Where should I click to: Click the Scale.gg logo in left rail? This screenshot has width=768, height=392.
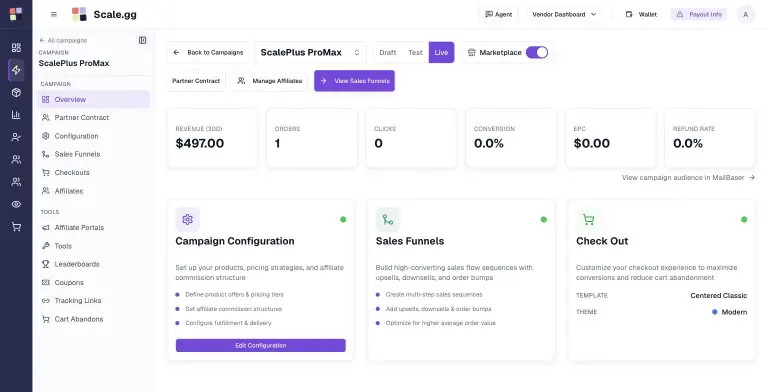(x=16, y=14)
